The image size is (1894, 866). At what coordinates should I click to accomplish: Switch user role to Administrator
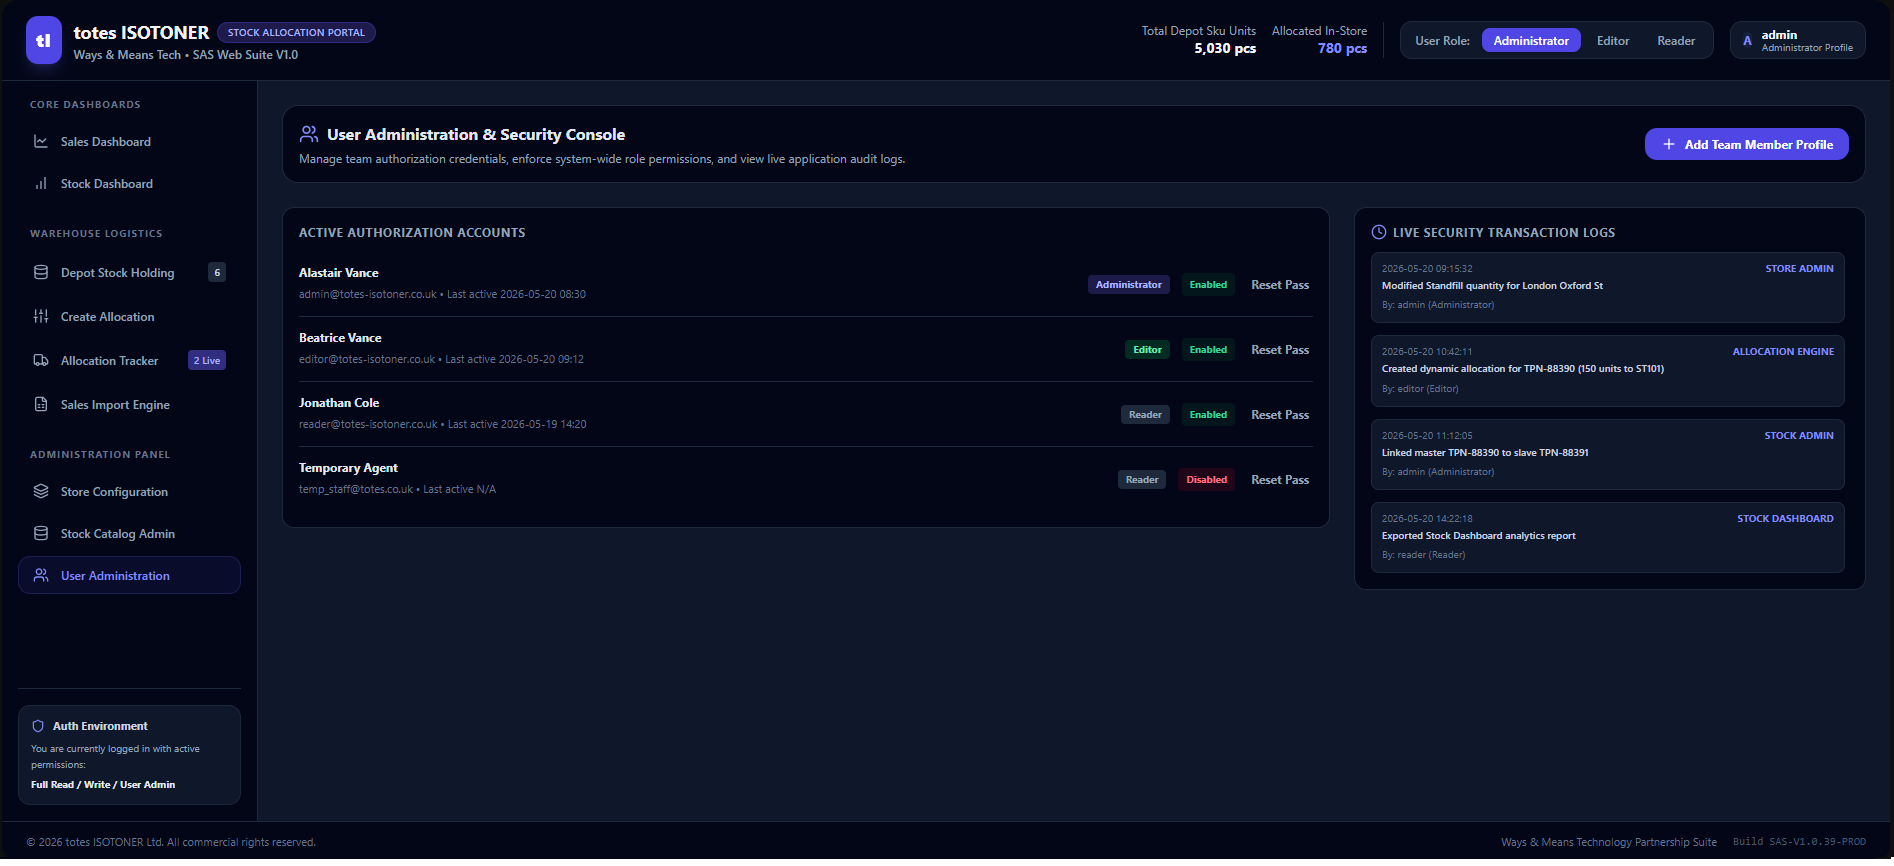click(x=1531, y=41)
